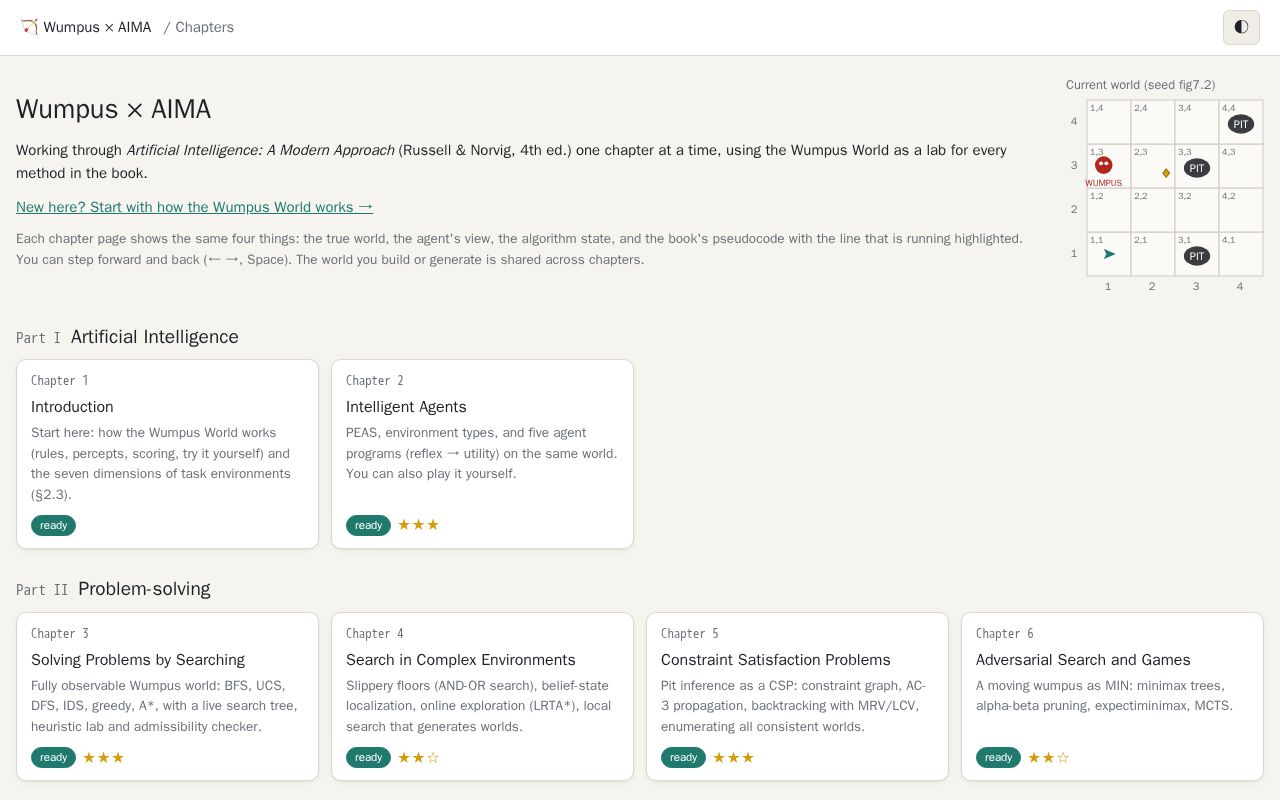This screenshot has height=800, width=1280.
Task: Click the PIT marker in cell 4,4
Action: (x=1241, y=124)
